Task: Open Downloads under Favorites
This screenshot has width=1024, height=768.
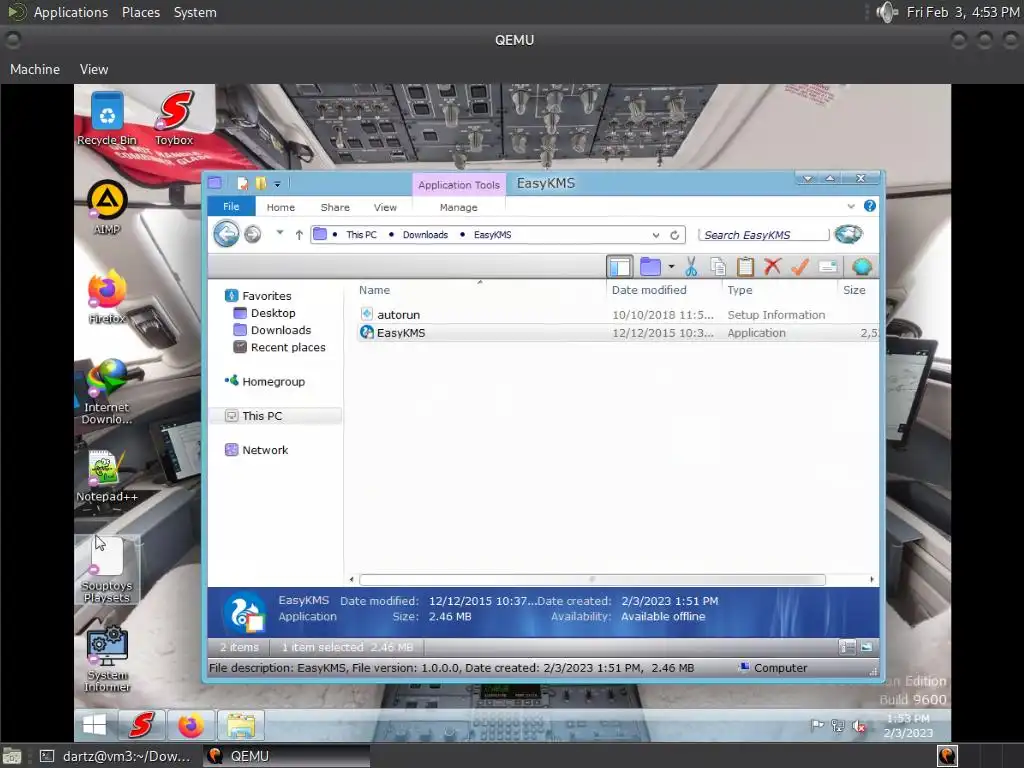Action: [280, 330]
